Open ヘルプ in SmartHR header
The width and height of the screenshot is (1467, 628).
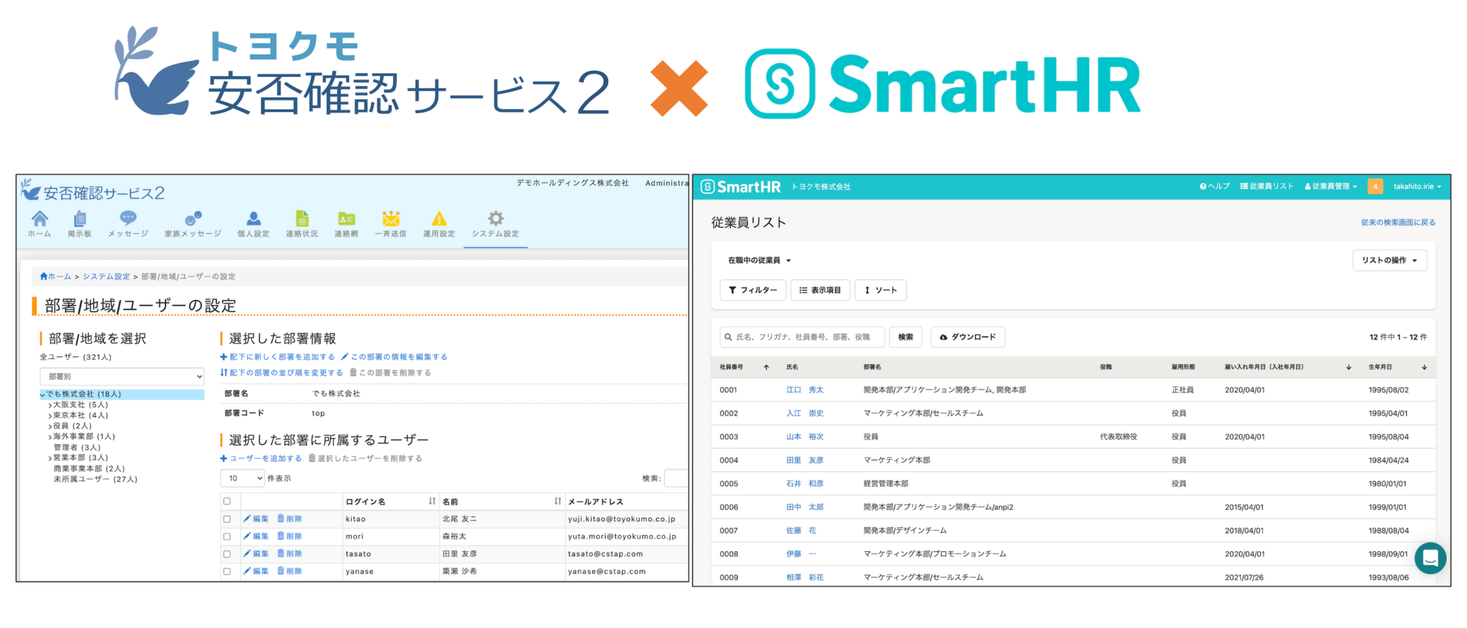[1214, 186]
